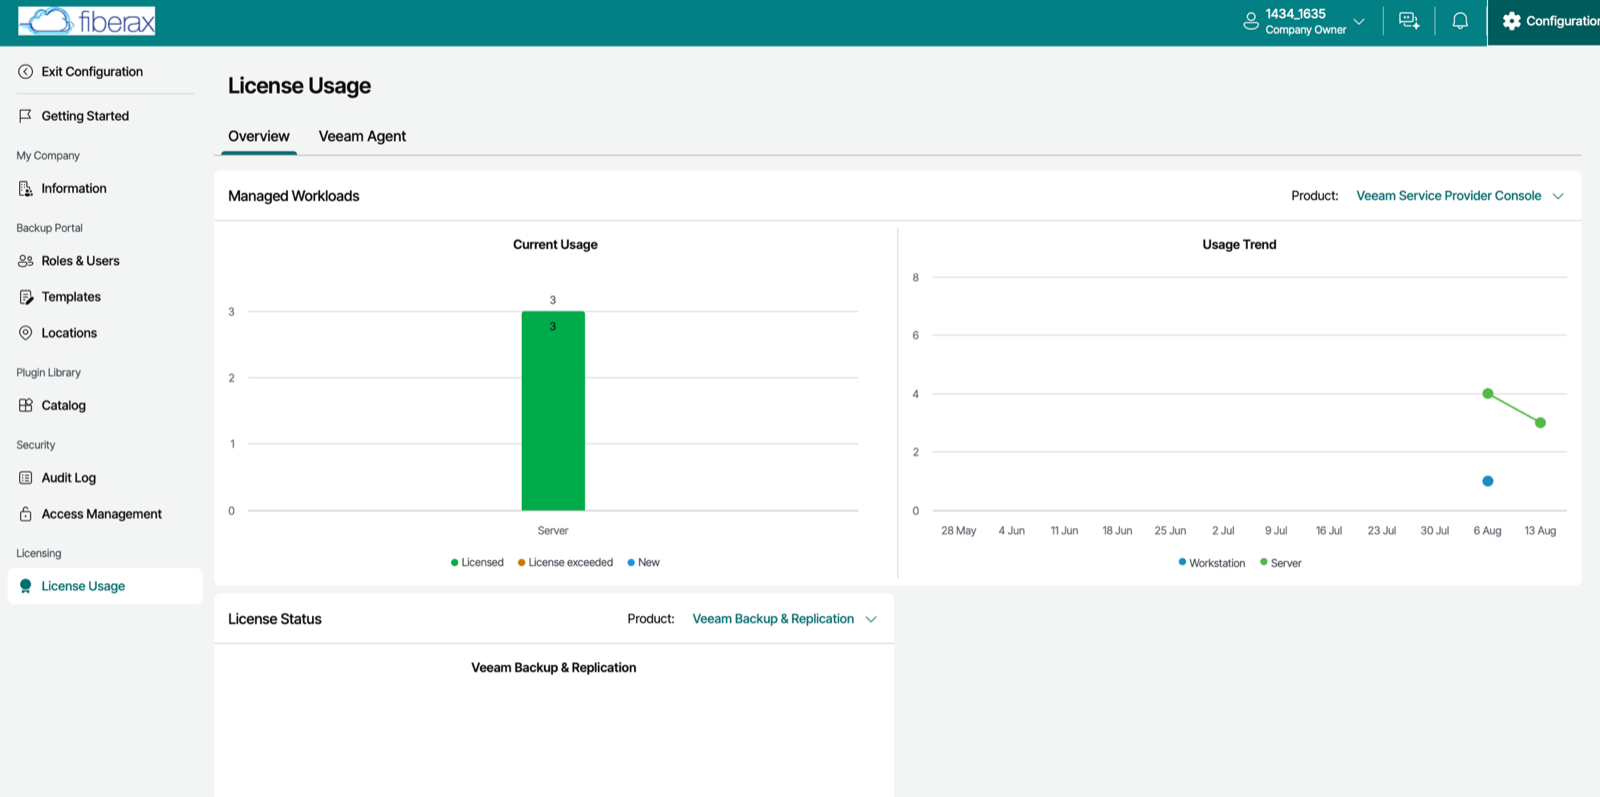1600x797 pixels.
Task: Click the Templates document icon
Action: 26,297
